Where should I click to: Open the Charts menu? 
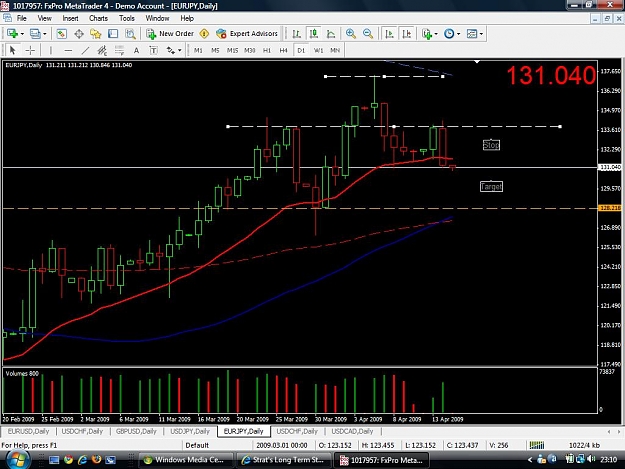pyautogui.click(x=98, y=18)
